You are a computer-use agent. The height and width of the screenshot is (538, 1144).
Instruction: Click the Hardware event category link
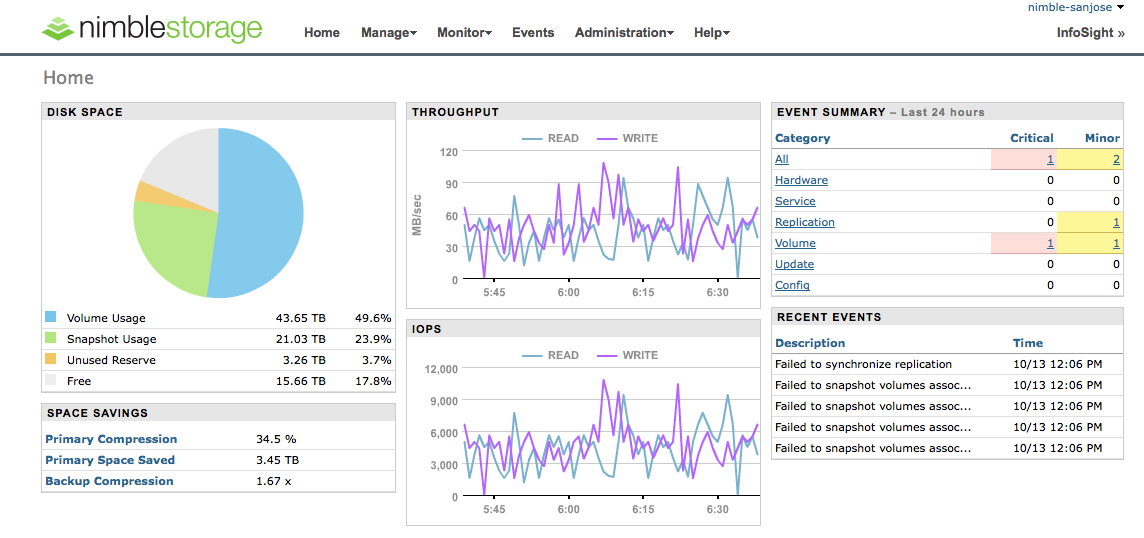pyautogui.click(x=801, y=180)
